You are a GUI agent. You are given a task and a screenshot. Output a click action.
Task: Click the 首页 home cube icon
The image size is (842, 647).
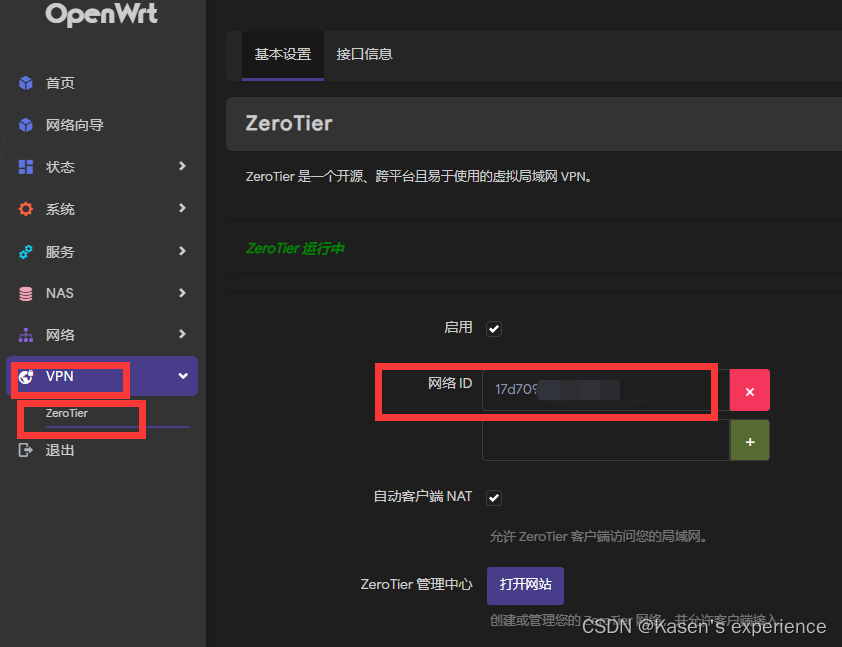click(25, 83)
